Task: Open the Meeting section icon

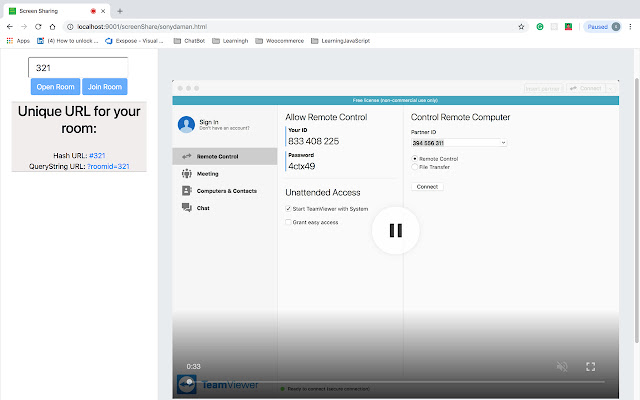Action: [186, 173]
